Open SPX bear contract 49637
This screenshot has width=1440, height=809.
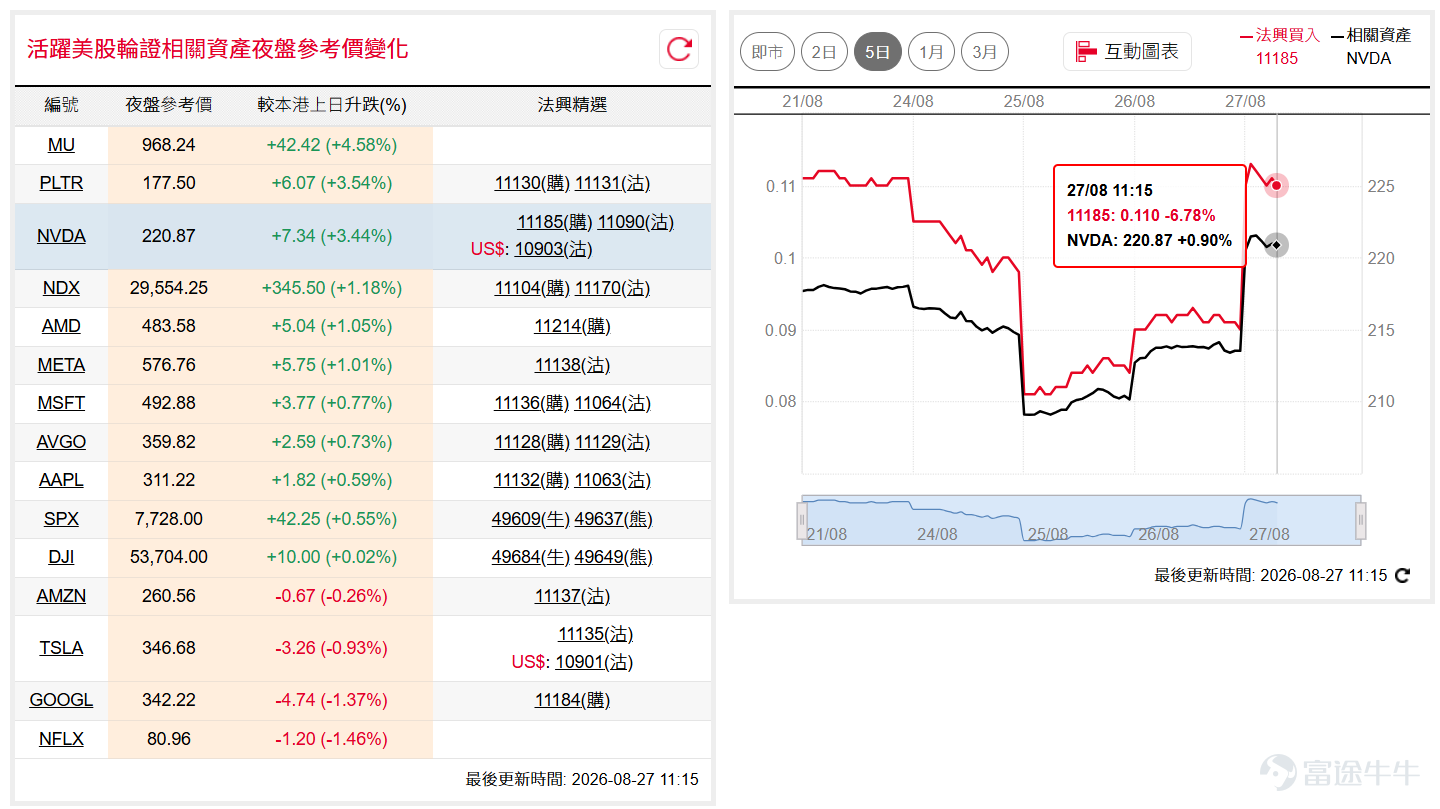pos(613,519)
